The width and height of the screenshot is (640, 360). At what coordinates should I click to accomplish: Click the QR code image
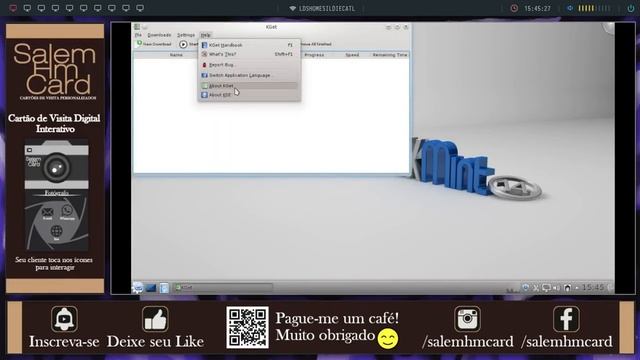tap(247, 327)
